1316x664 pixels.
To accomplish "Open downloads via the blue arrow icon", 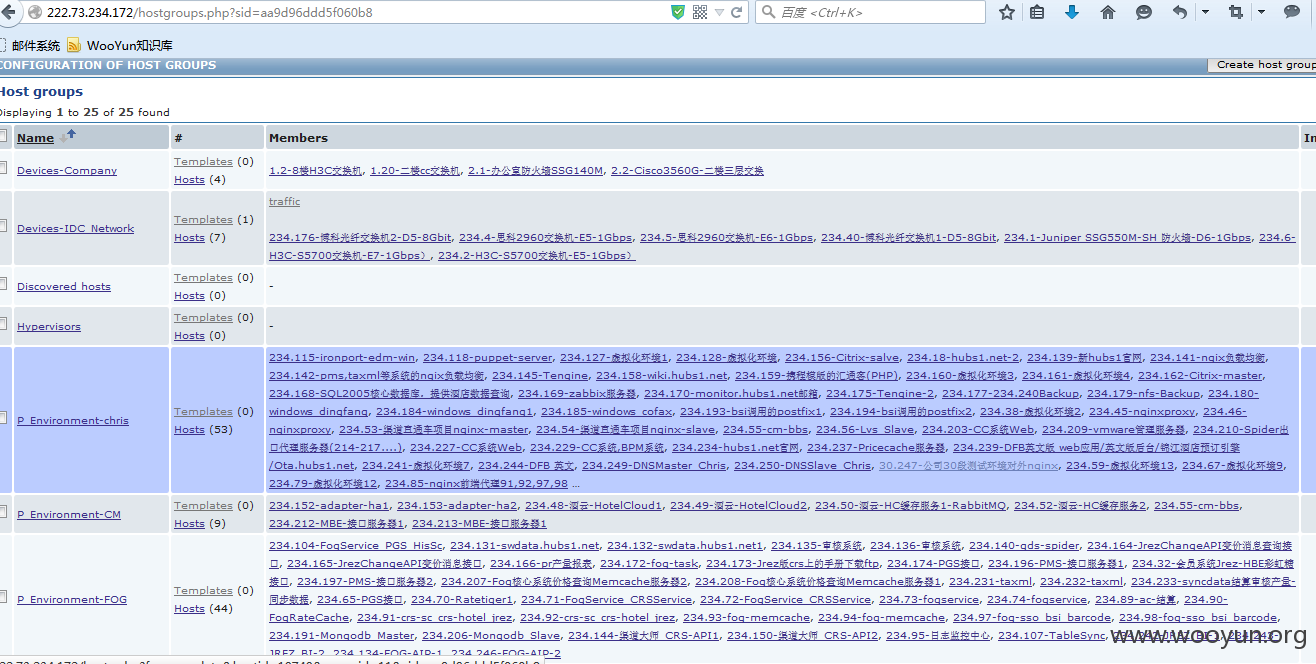I will [1072, 12].
